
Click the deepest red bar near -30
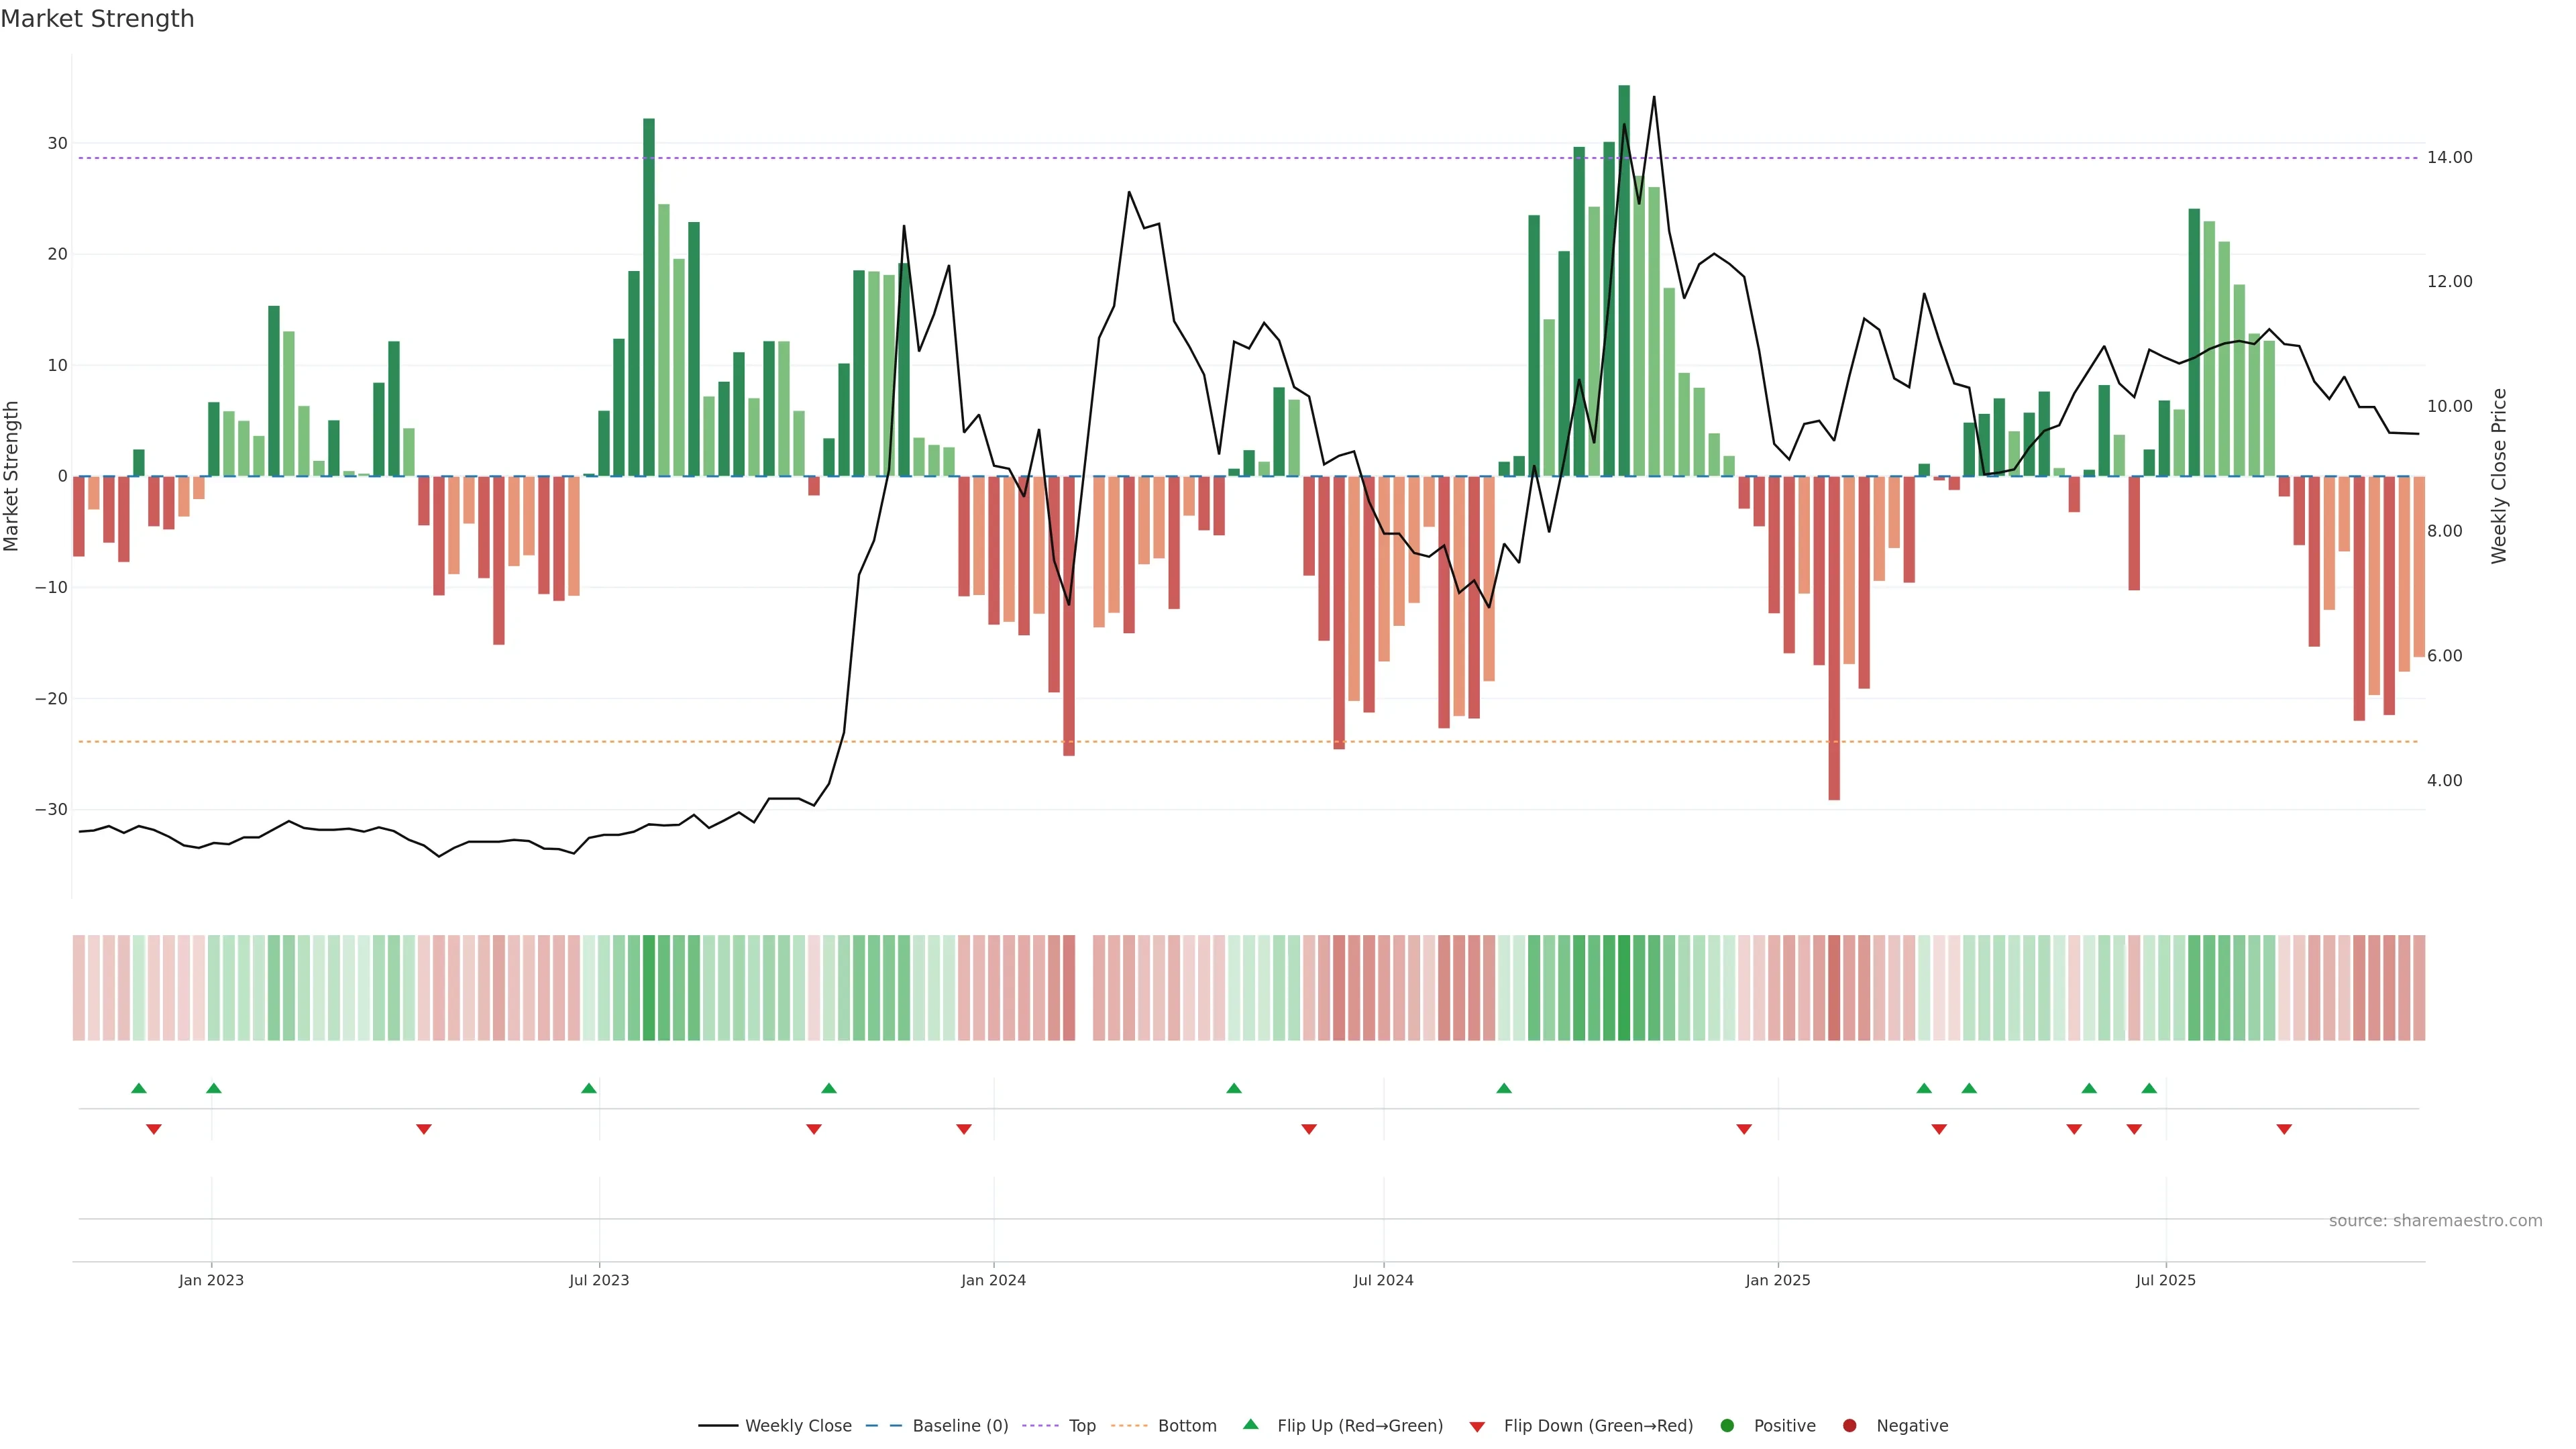click(x=1834, y=640)
